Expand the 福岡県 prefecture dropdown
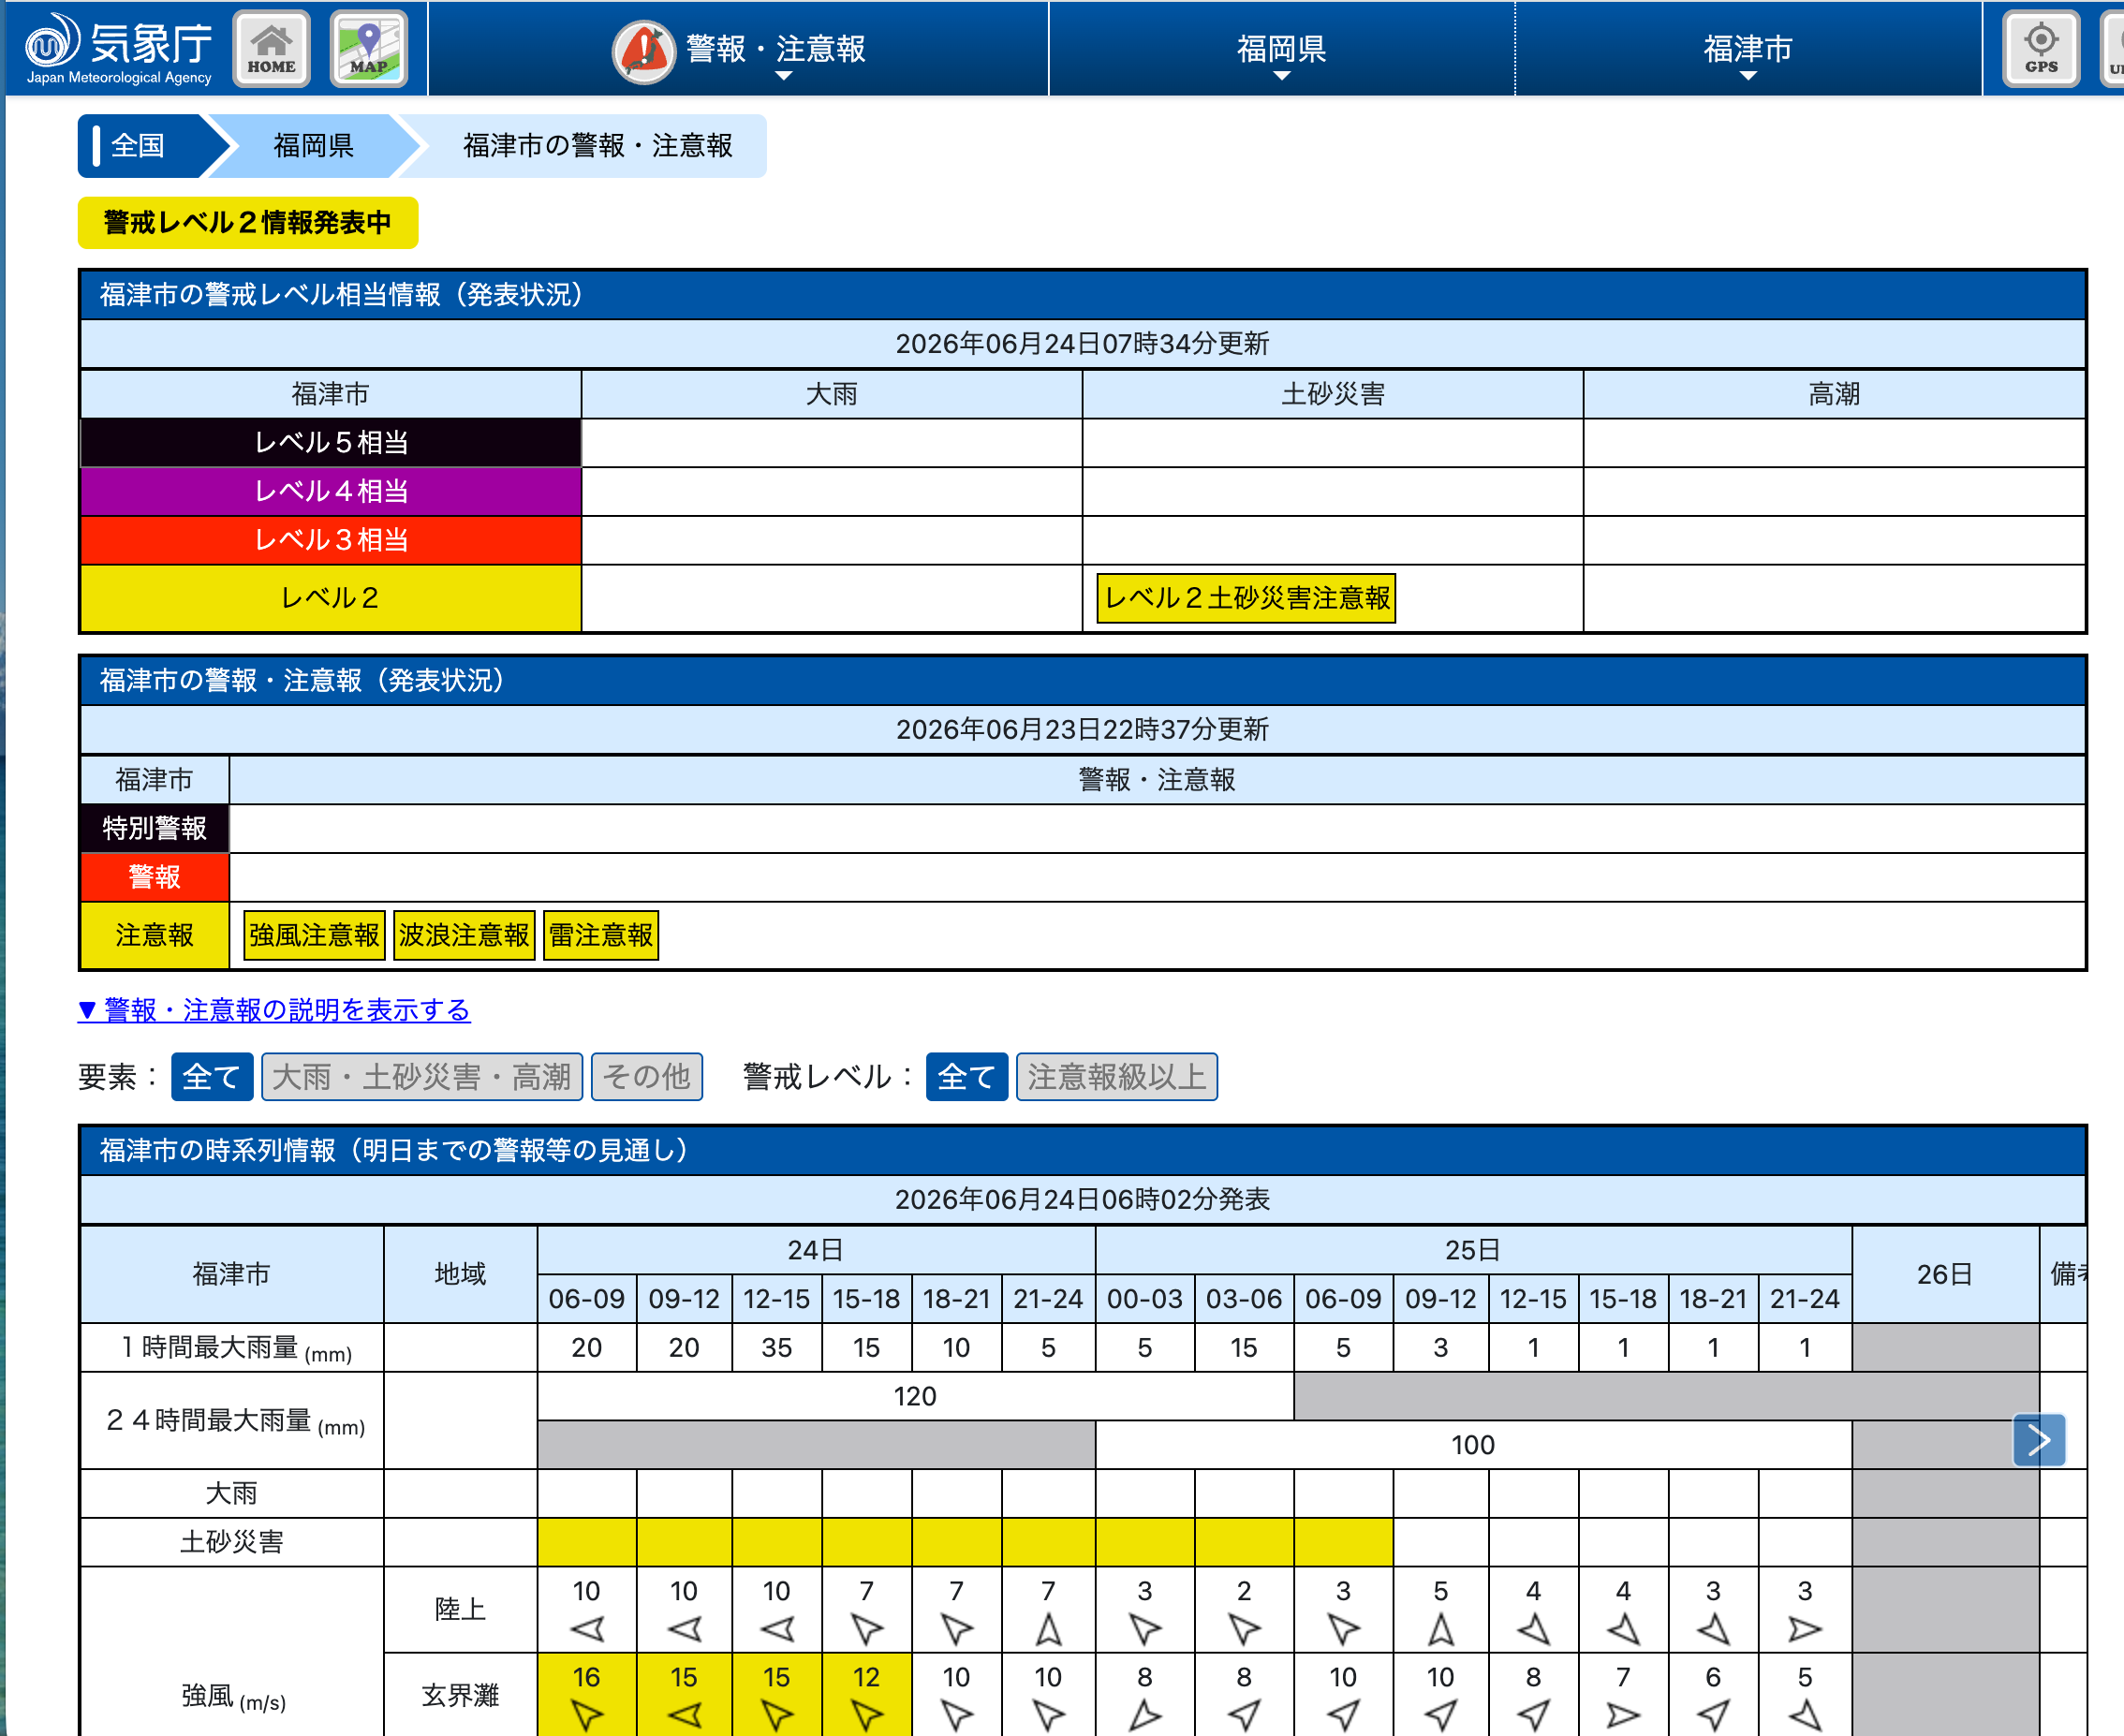This screenshot has height=1736, width=2124. (x=1281, y=49)
